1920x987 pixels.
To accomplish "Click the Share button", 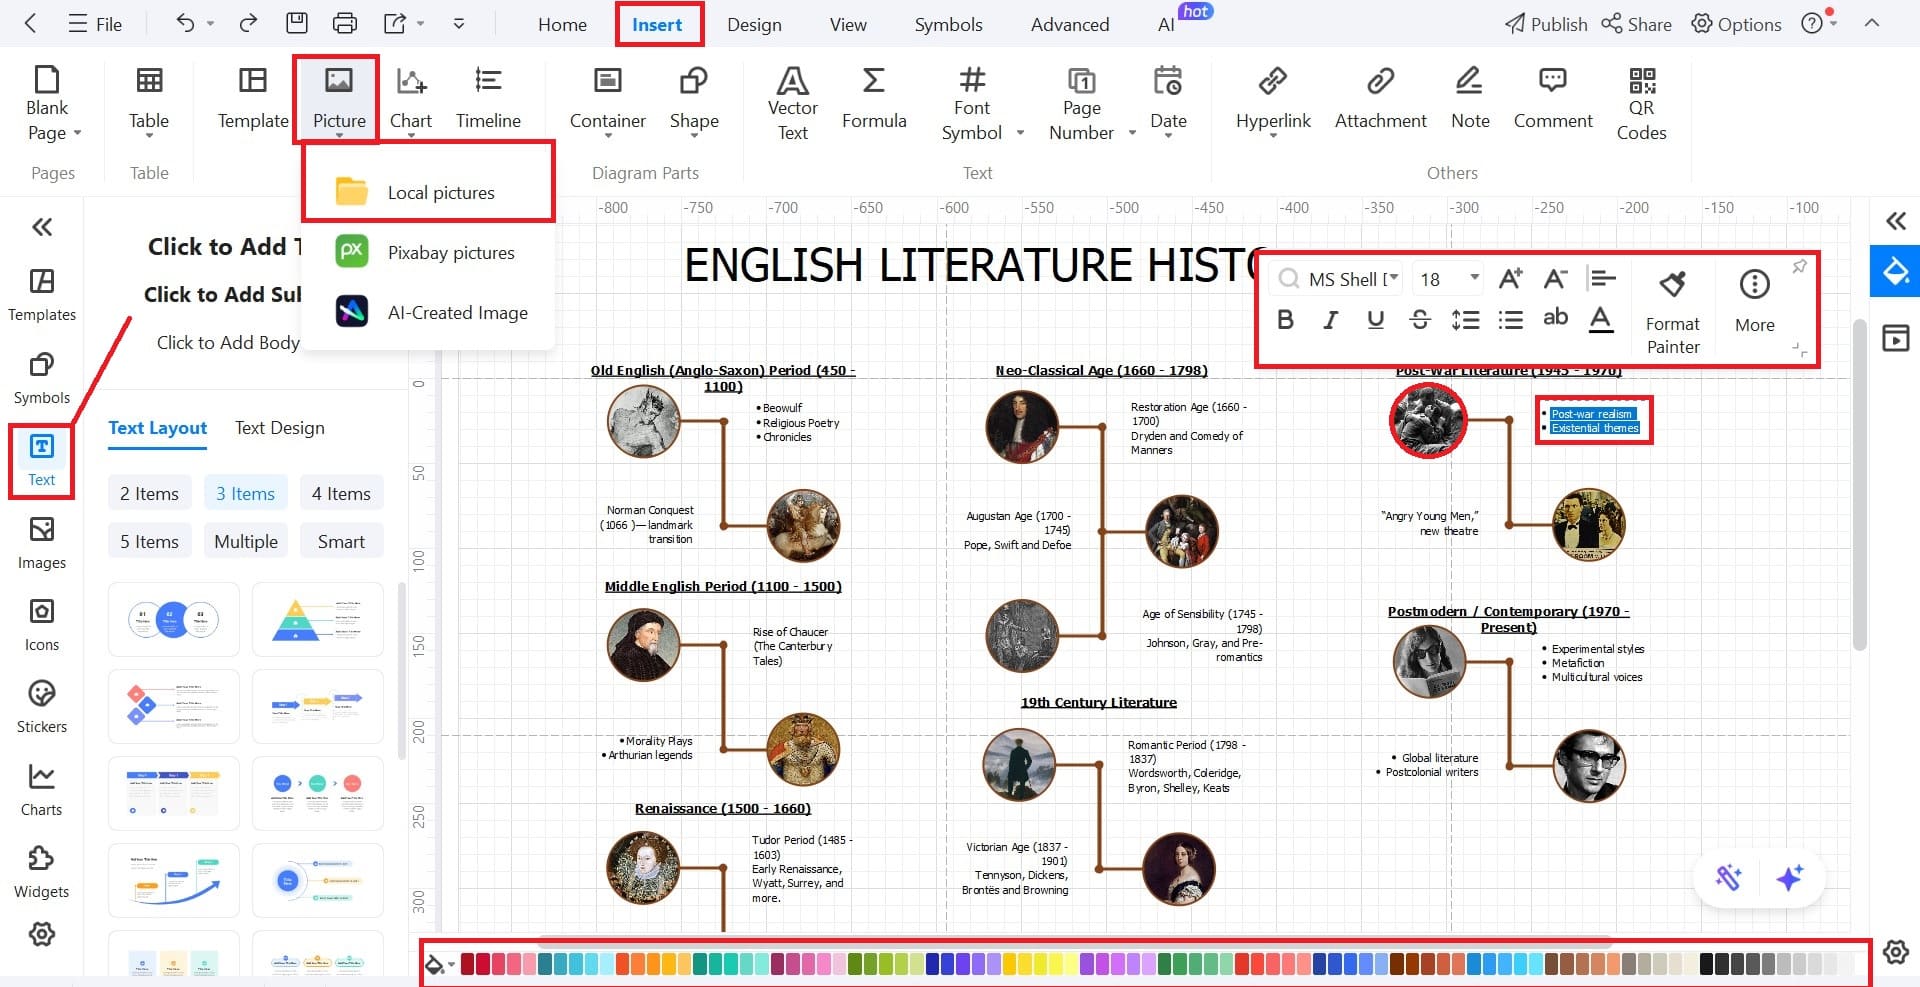I will [x=1636, y=24].
